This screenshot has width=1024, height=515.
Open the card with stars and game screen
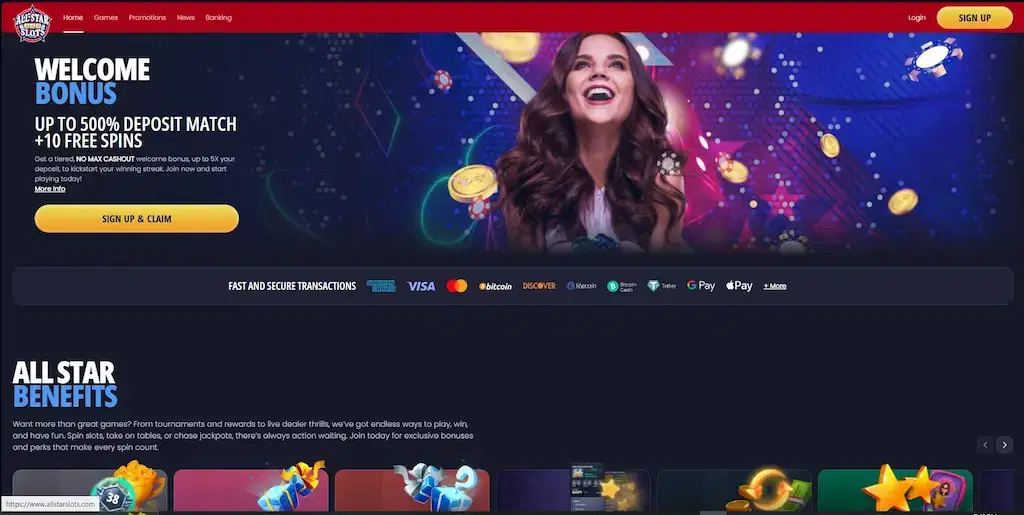[573, 490]
